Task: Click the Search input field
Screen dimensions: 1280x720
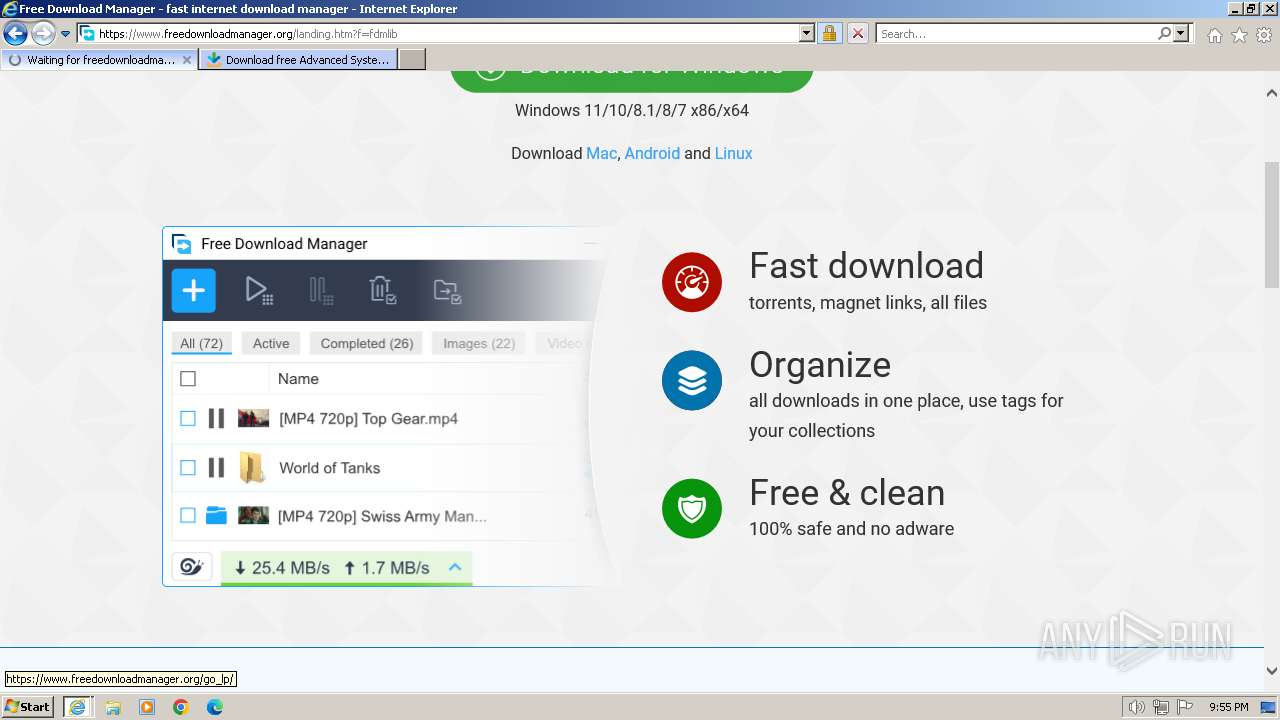Action: click(1016, 33)
